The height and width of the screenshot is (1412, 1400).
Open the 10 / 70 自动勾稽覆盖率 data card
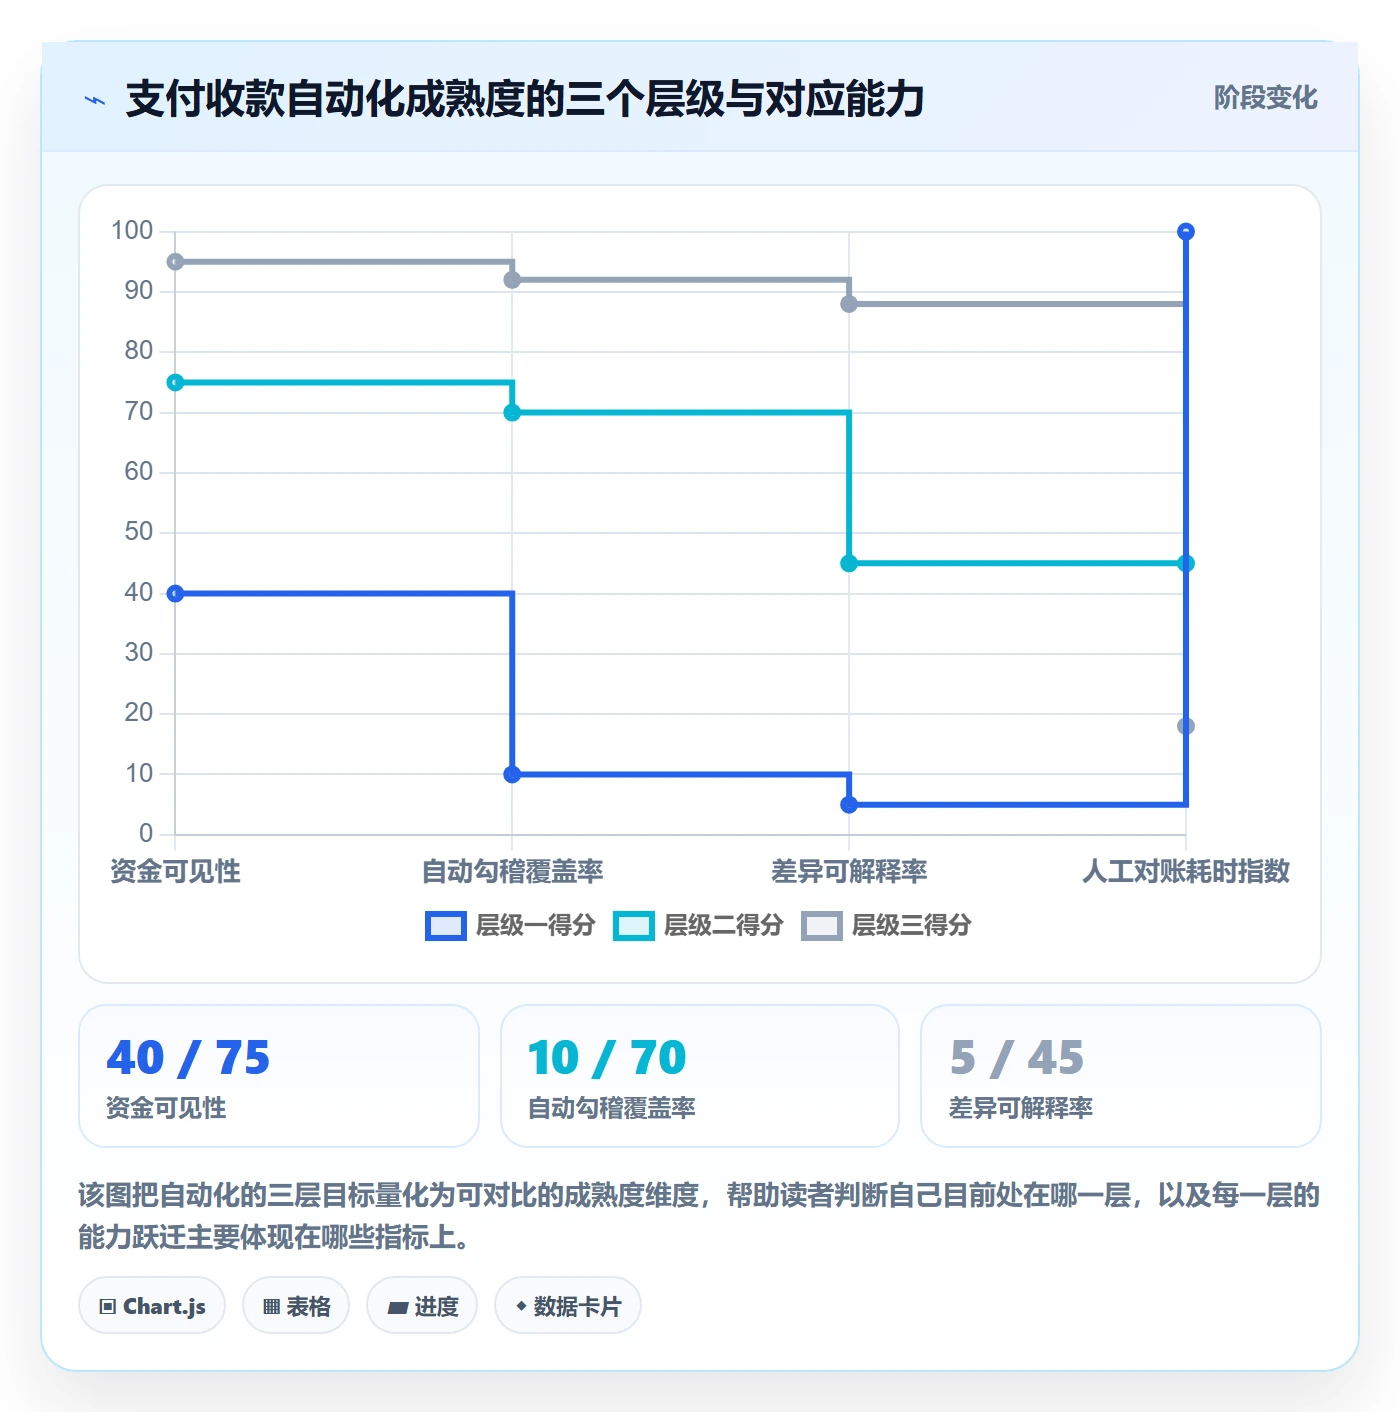[x=700, y=1076]
